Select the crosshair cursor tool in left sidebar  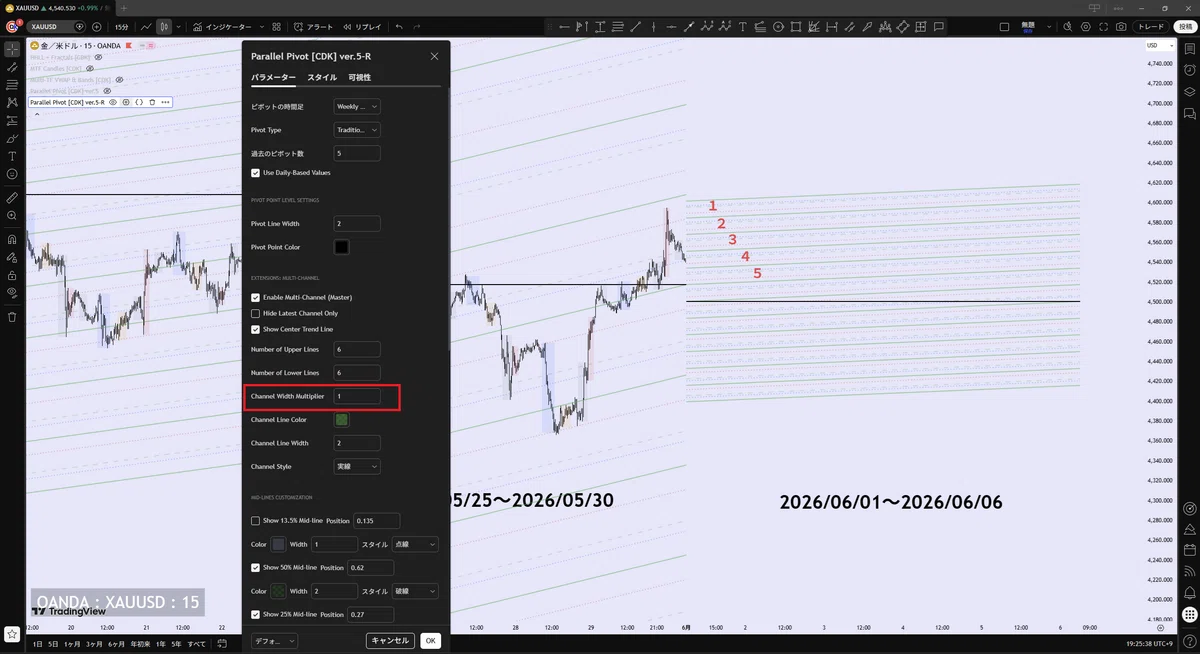(12, 48)
